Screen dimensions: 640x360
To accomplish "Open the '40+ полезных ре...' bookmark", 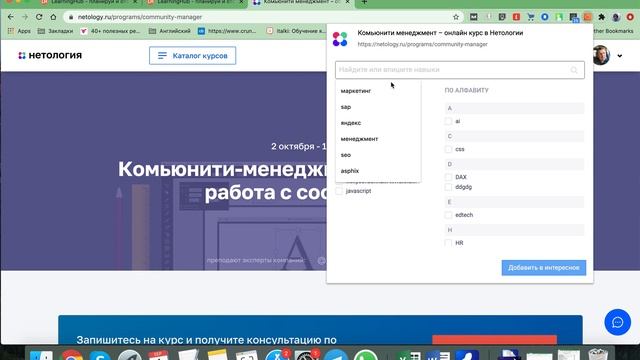I will tap(110, 31).
